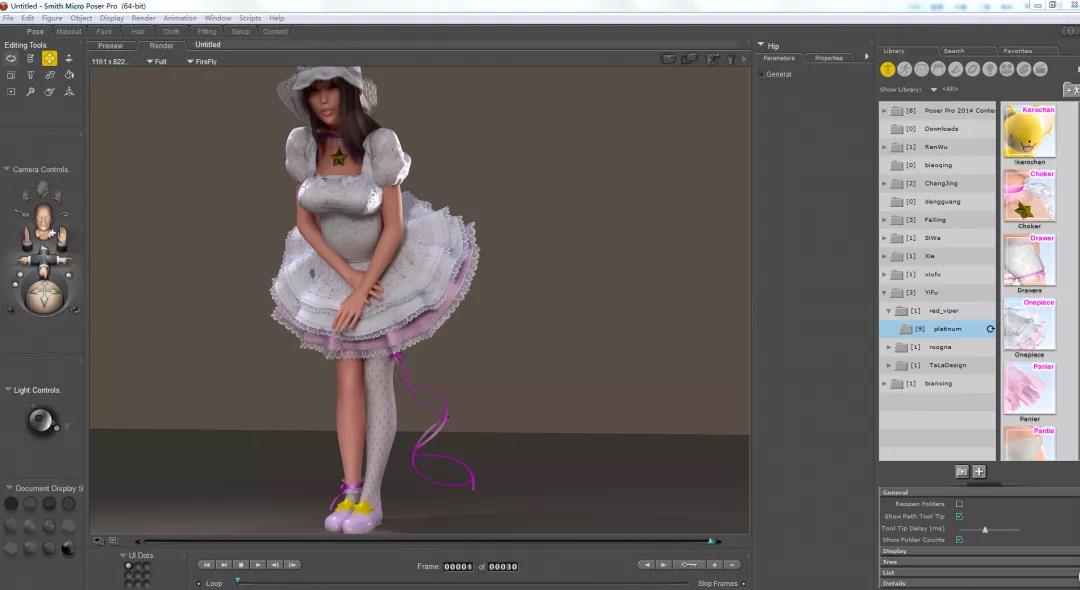
Task: Click the Stop animation button
Action: (240, 565)
